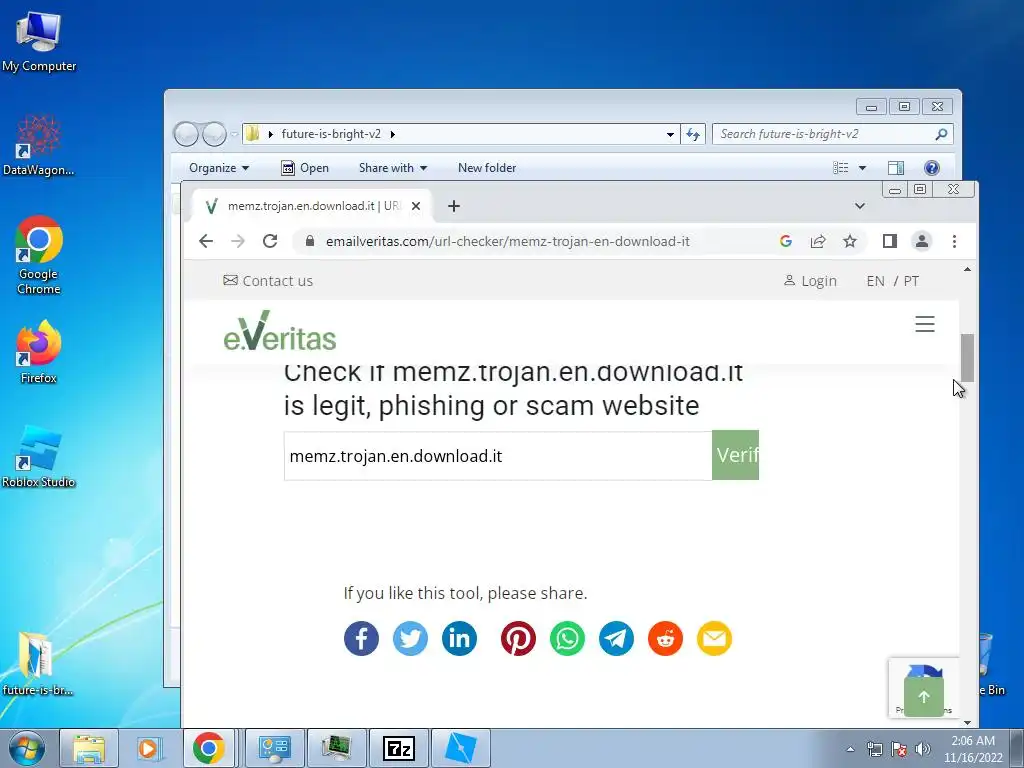
Task: Select My Computer desktop icon
Action: click(x=39, y=42)
